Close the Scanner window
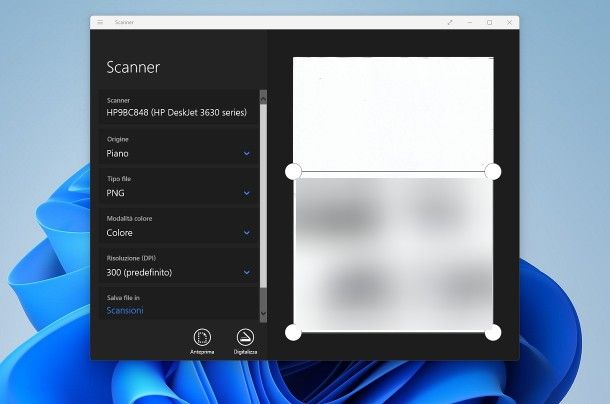The image size is (610, 404). (509, 22)
